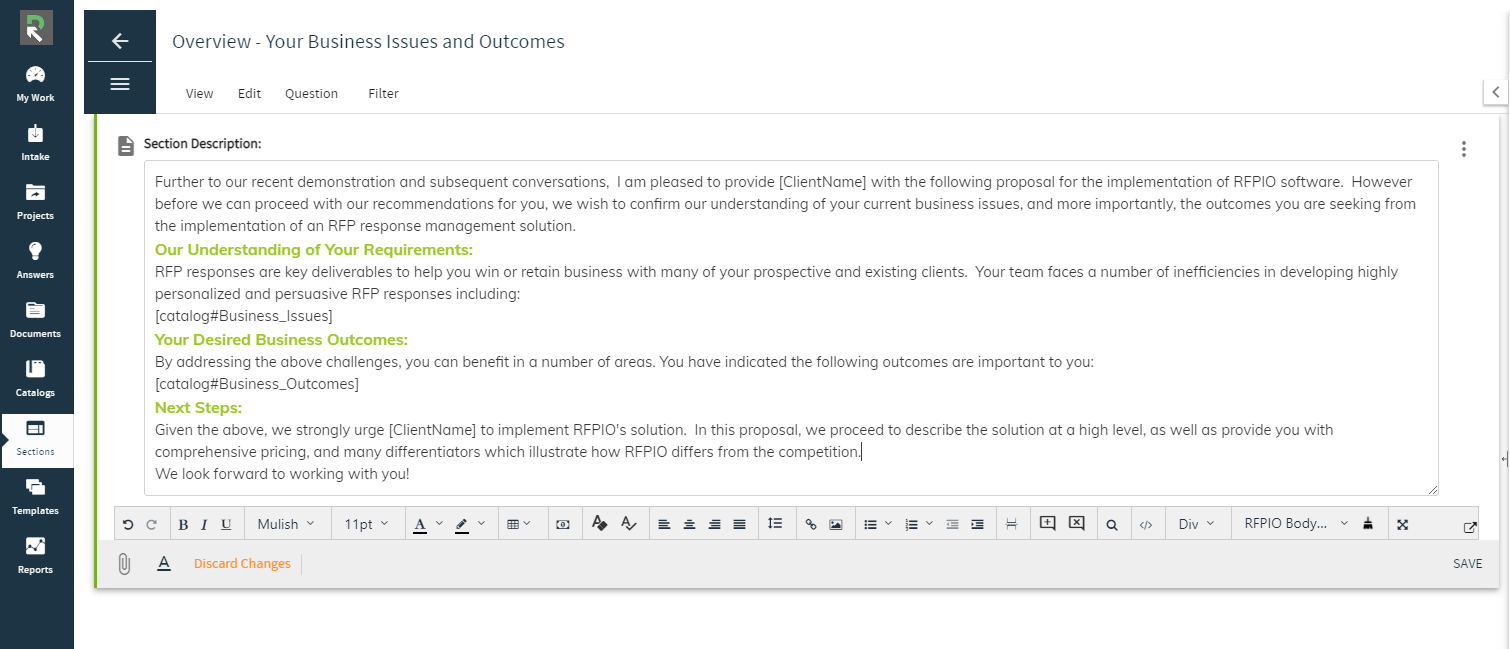Open Templates from the sidebar
Viewport: 1510px width, 649px height.
pyautogui.click(x=36, y=497)
